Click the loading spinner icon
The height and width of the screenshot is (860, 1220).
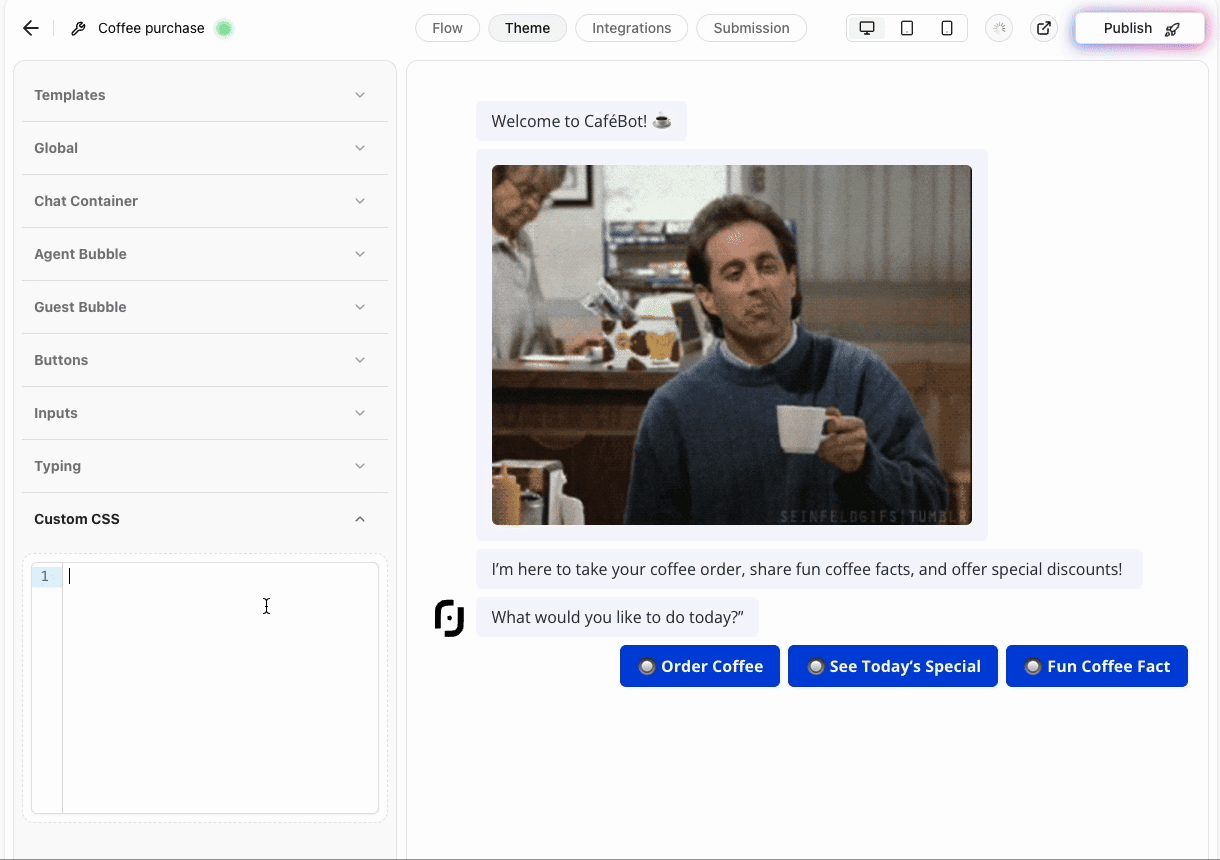point(998,28)
